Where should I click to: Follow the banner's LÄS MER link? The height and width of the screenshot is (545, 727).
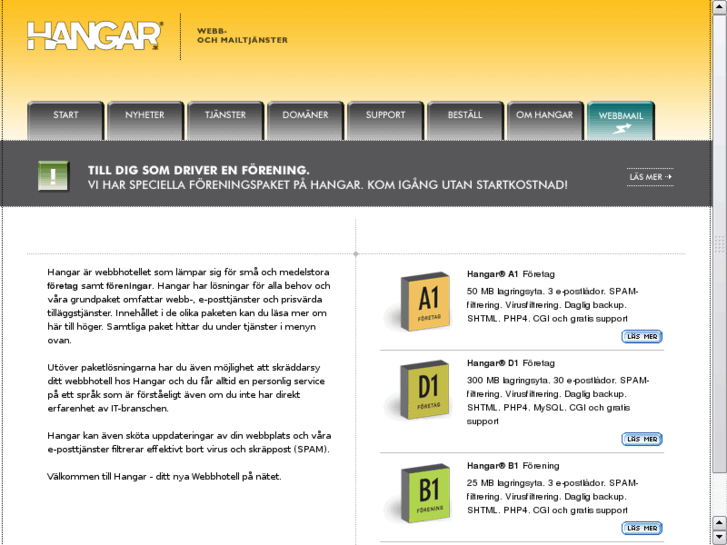pos(650,177)
